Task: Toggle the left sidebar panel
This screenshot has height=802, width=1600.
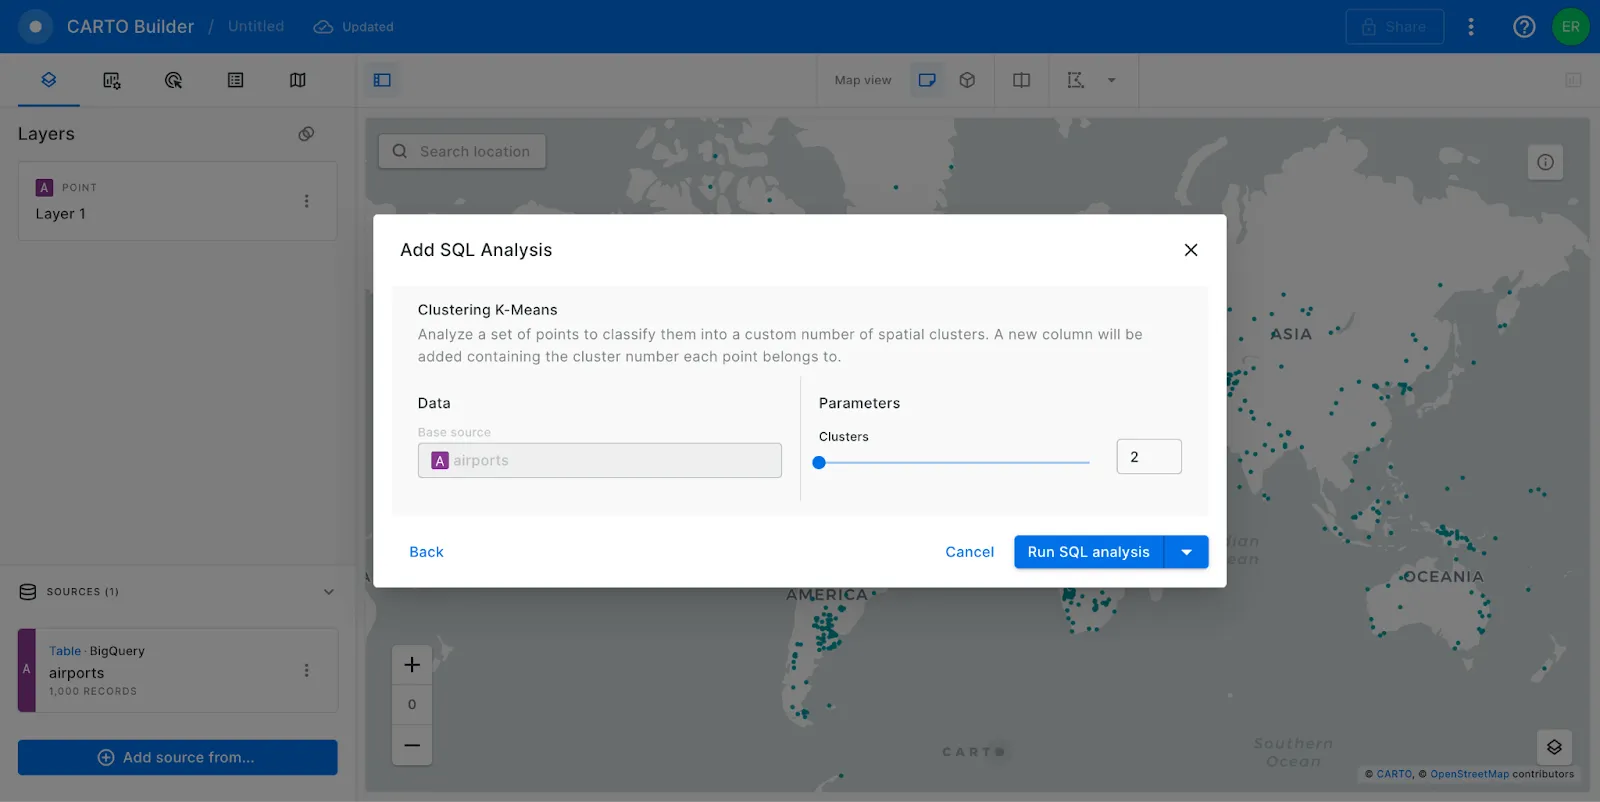Action: tap(382, 80)
